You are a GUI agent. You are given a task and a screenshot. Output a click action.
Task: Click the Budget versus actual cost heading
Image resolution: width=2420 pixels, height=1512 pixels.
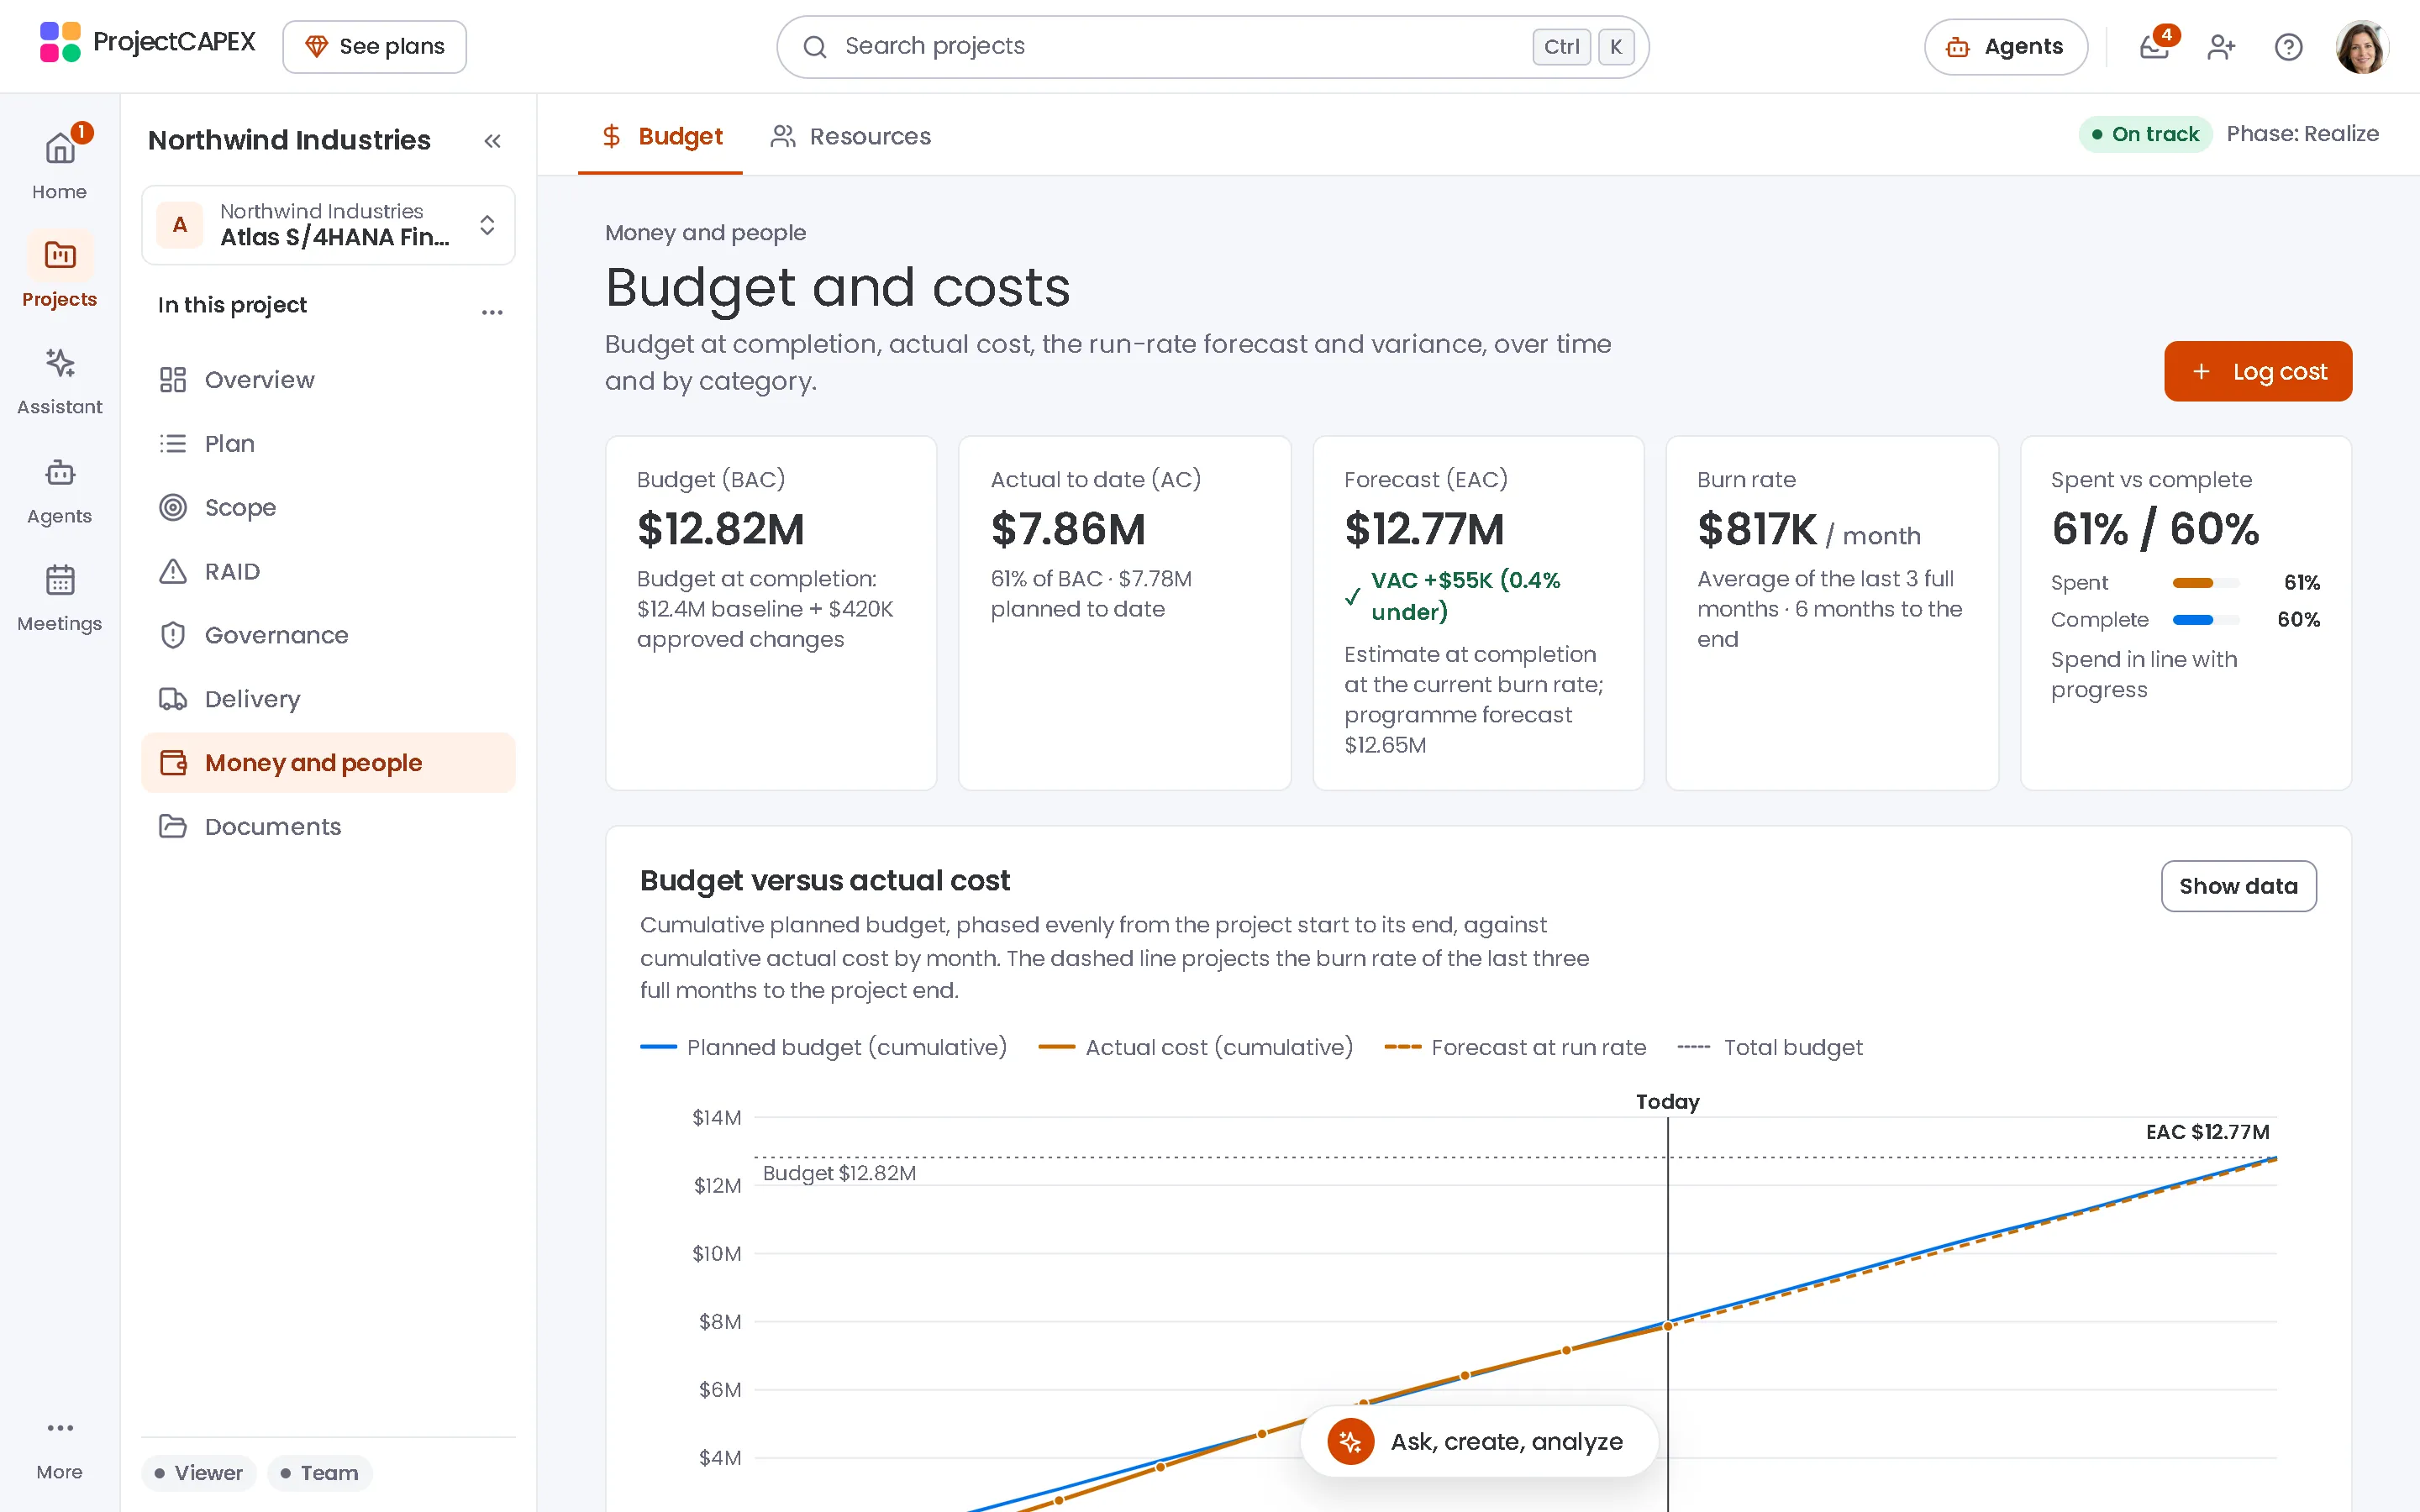point(825,881)
